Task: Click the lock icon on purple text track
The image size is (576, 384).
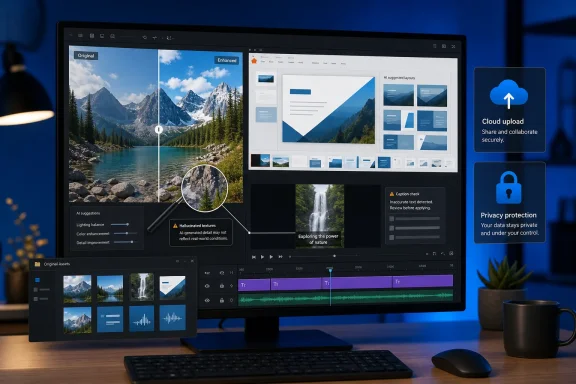Action: pyautogui.click(x=222, y=286)
